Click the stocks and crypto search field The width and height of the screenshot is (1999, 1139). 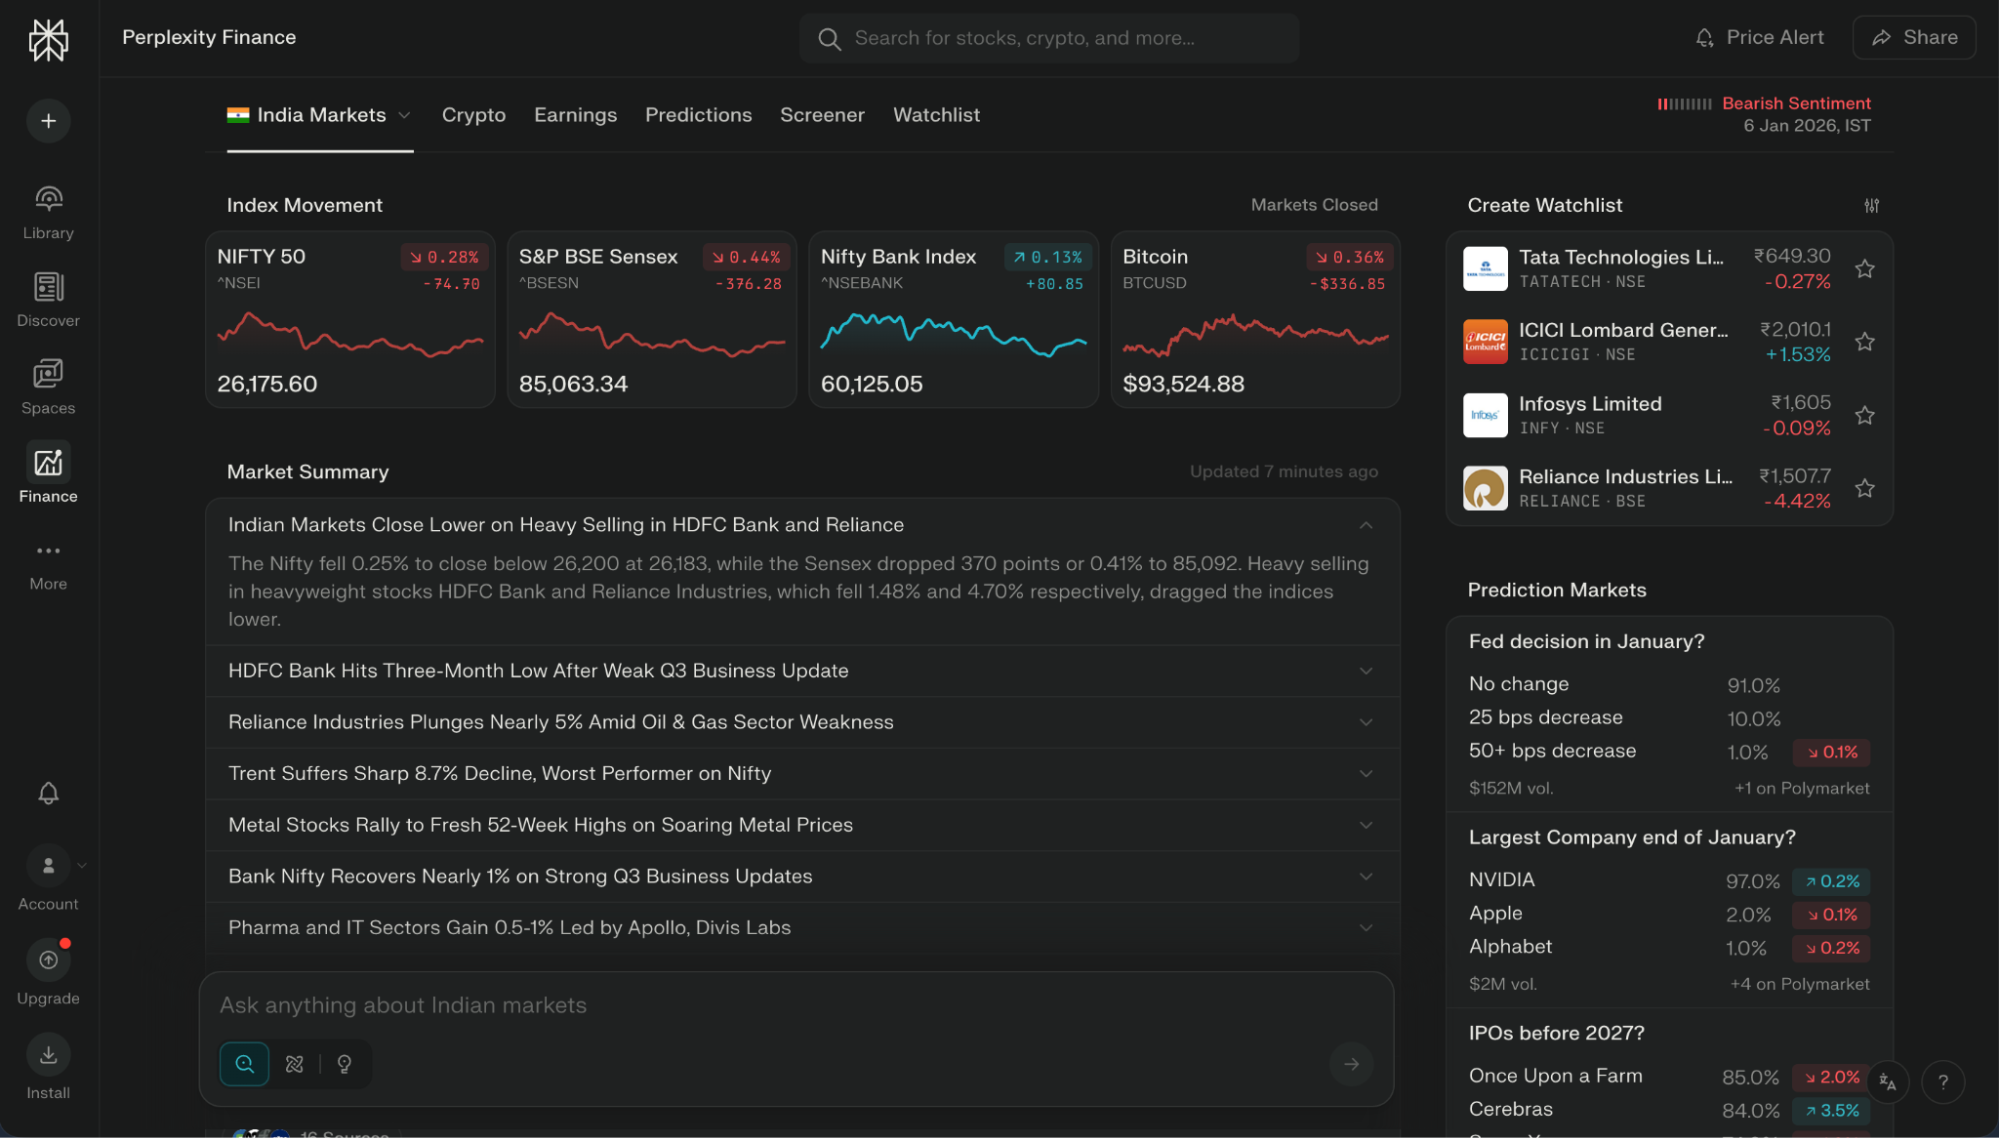click(x=1050, y=38)
